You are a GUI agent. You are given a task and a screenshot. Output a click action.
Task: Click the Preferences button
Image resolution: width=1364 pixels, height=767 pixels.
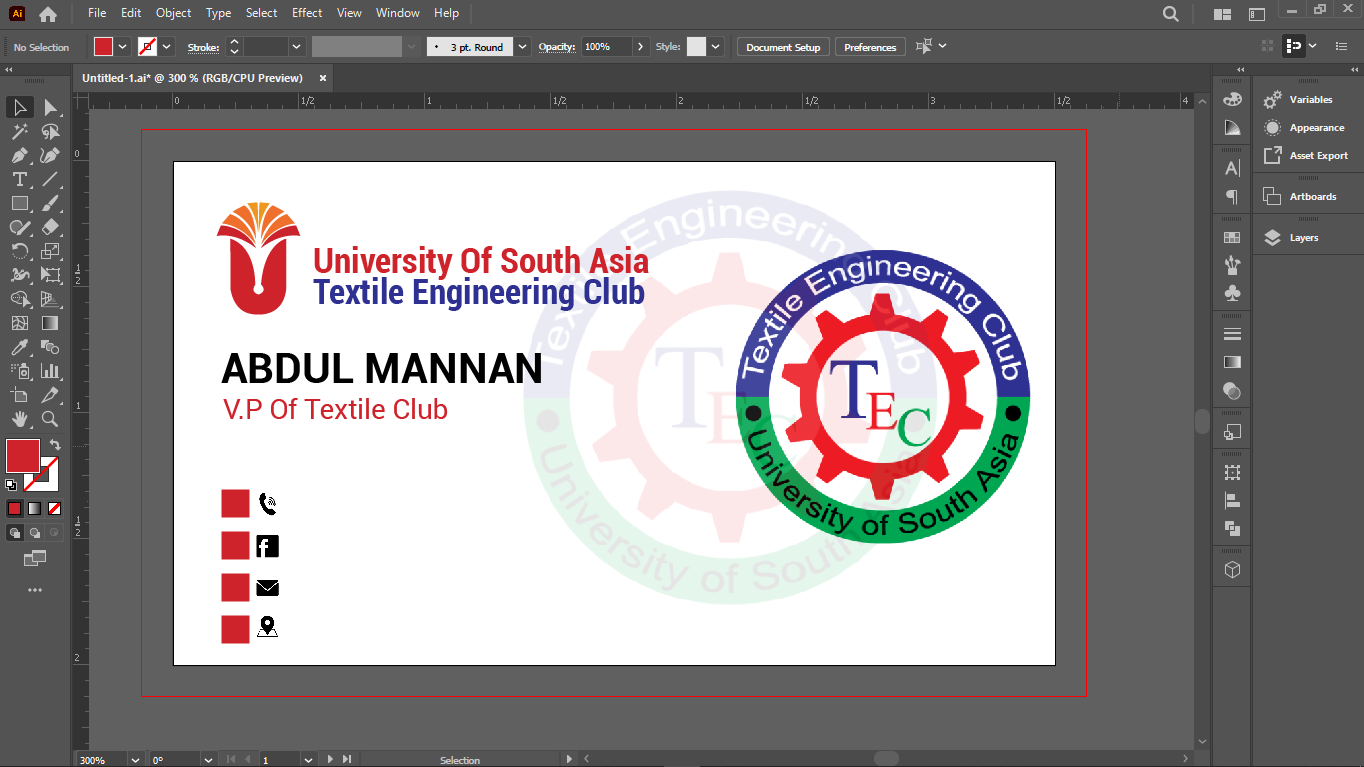coord(870,47)
